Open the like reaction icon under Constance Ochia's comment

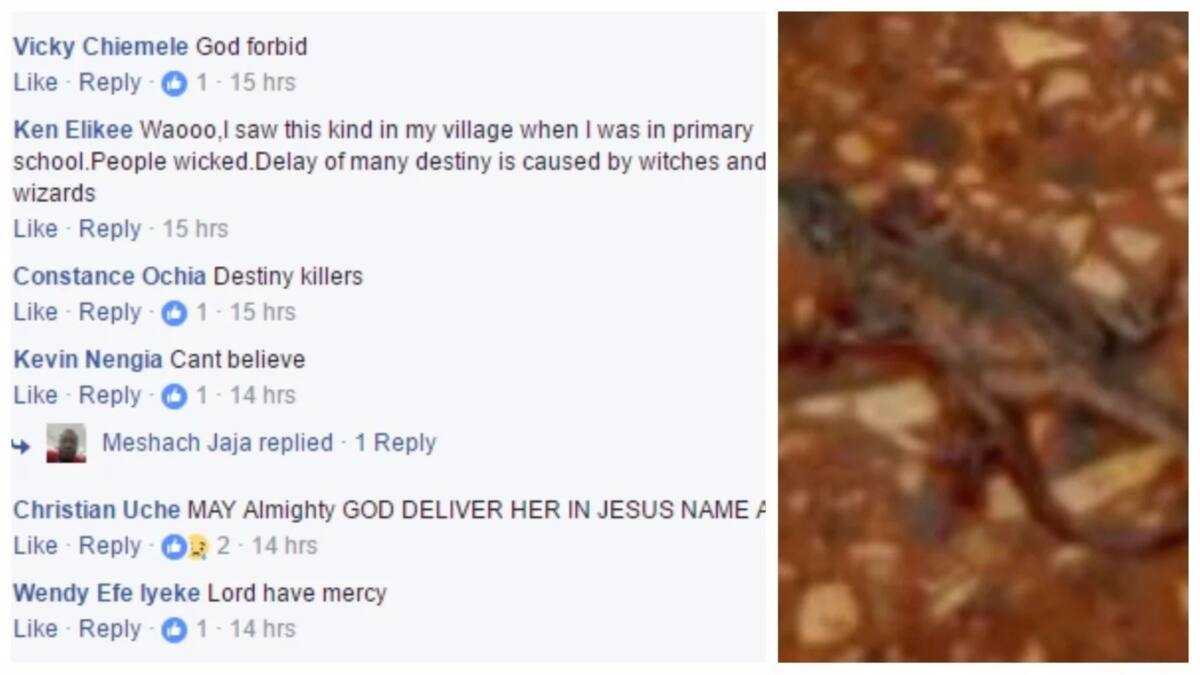click(x=174, y=313)
